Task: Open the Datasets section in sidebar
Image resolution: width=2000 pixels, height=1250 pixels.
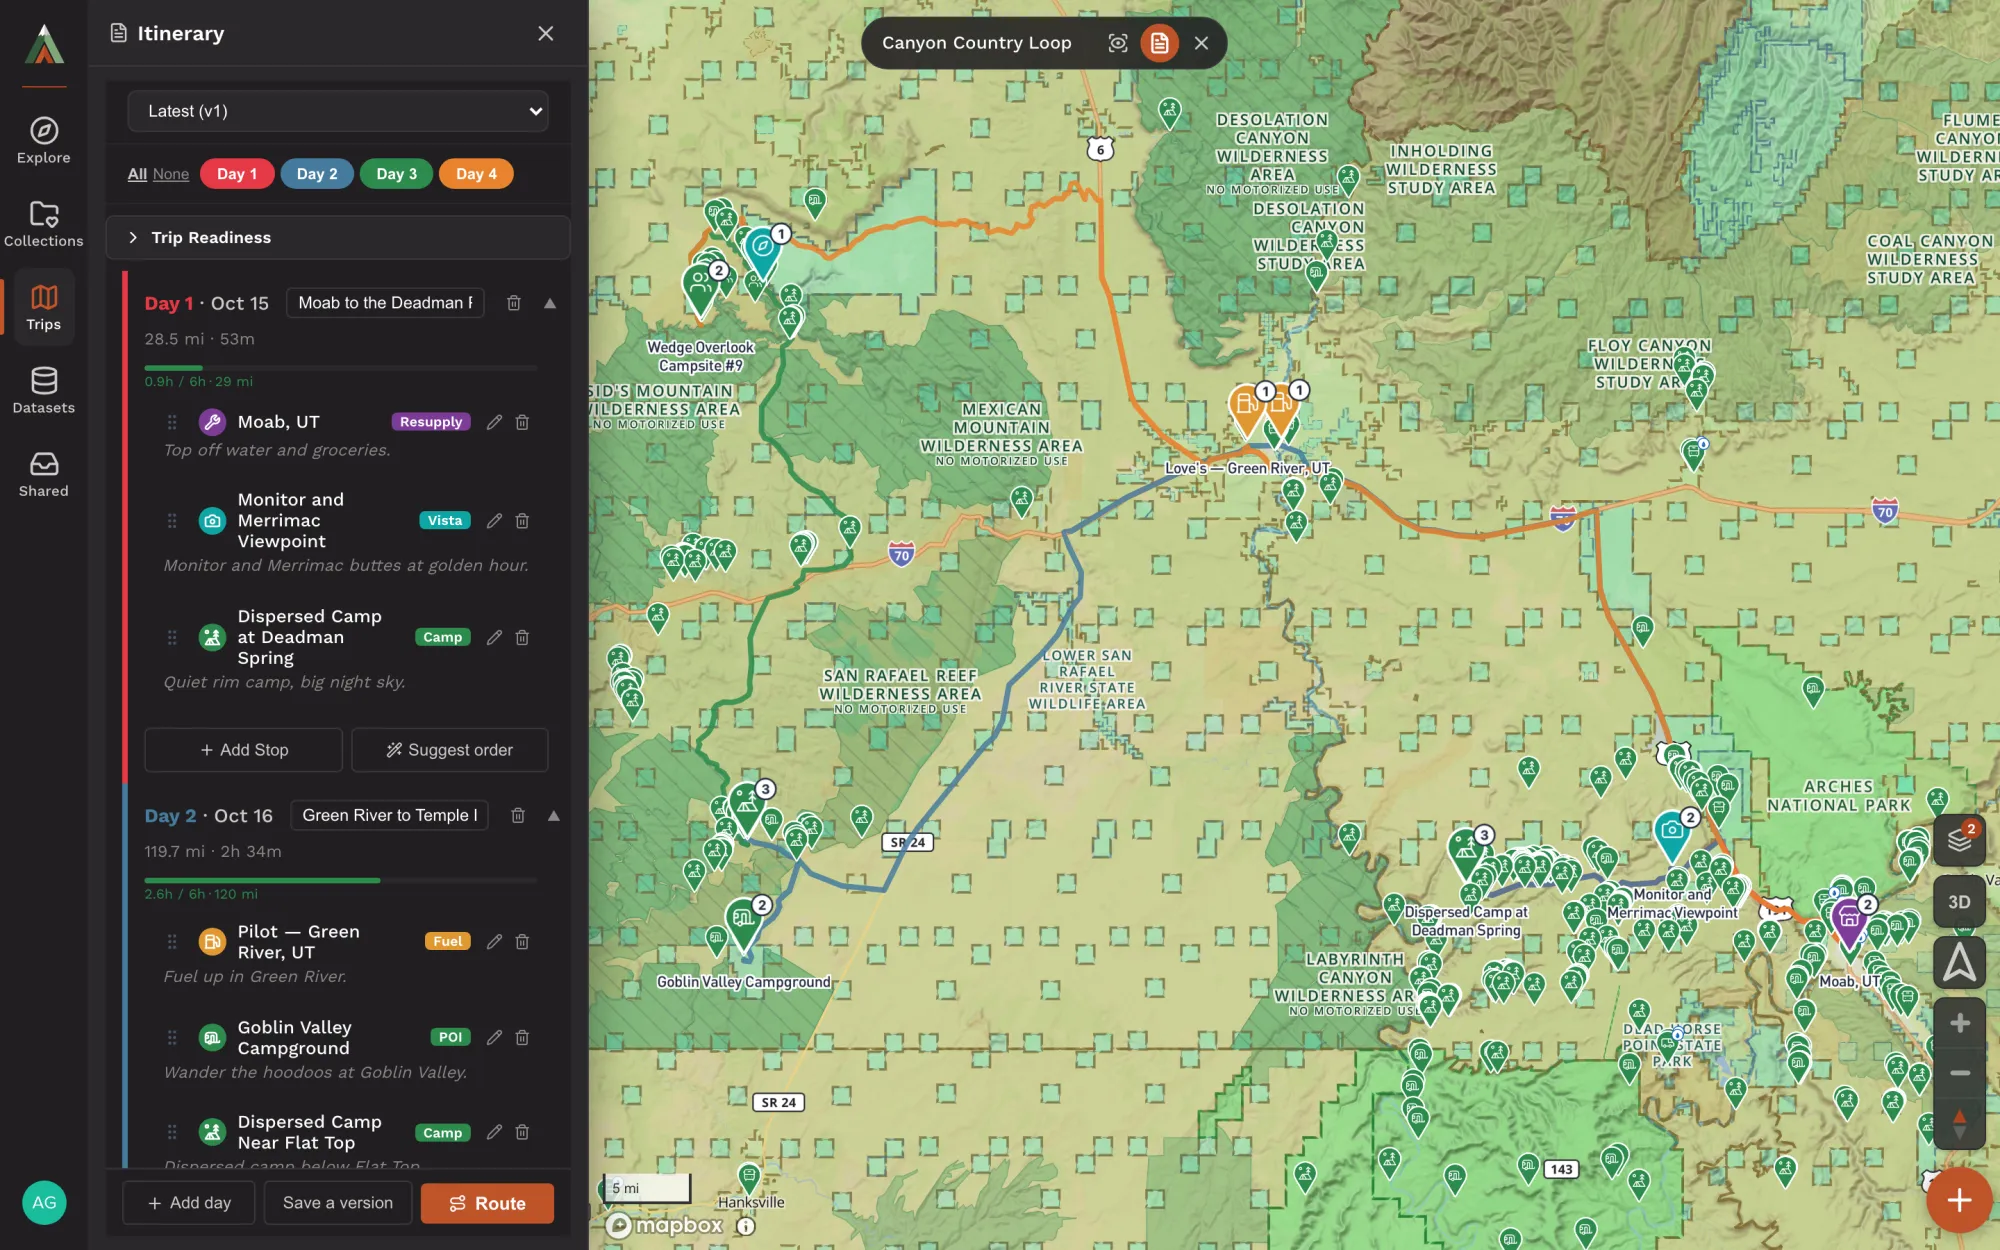Action: [44, 390]
